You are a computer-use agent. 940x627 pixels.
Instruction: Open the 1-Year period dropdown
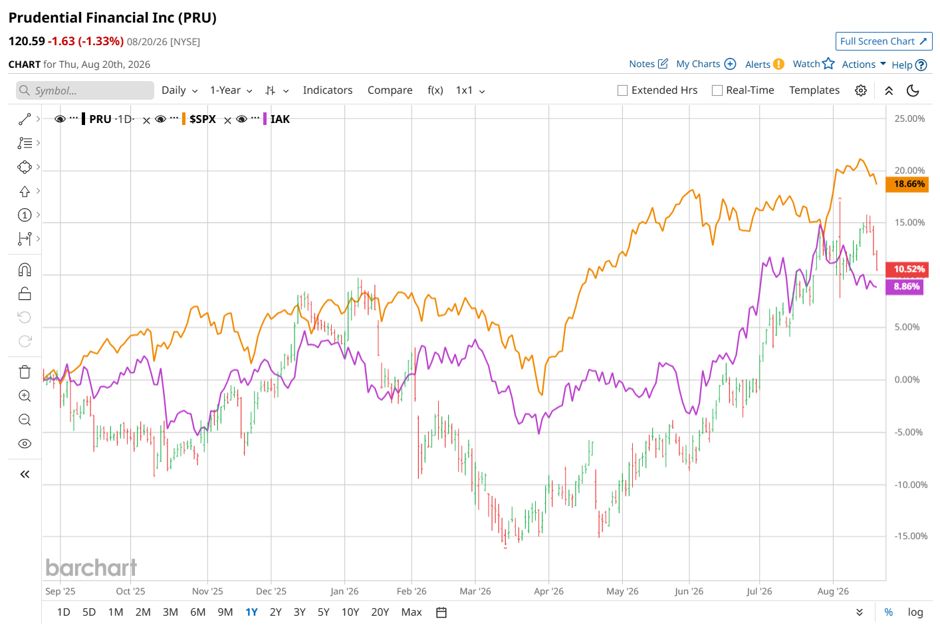coord(231,91)
